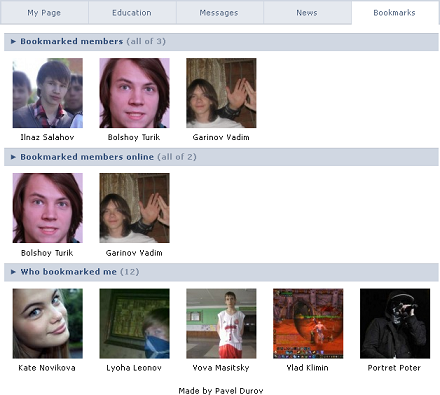This screenshot has width=440, height=395.
Task: Open Garinov Vadim's photo in online section
Action: [x=134, y=208]
